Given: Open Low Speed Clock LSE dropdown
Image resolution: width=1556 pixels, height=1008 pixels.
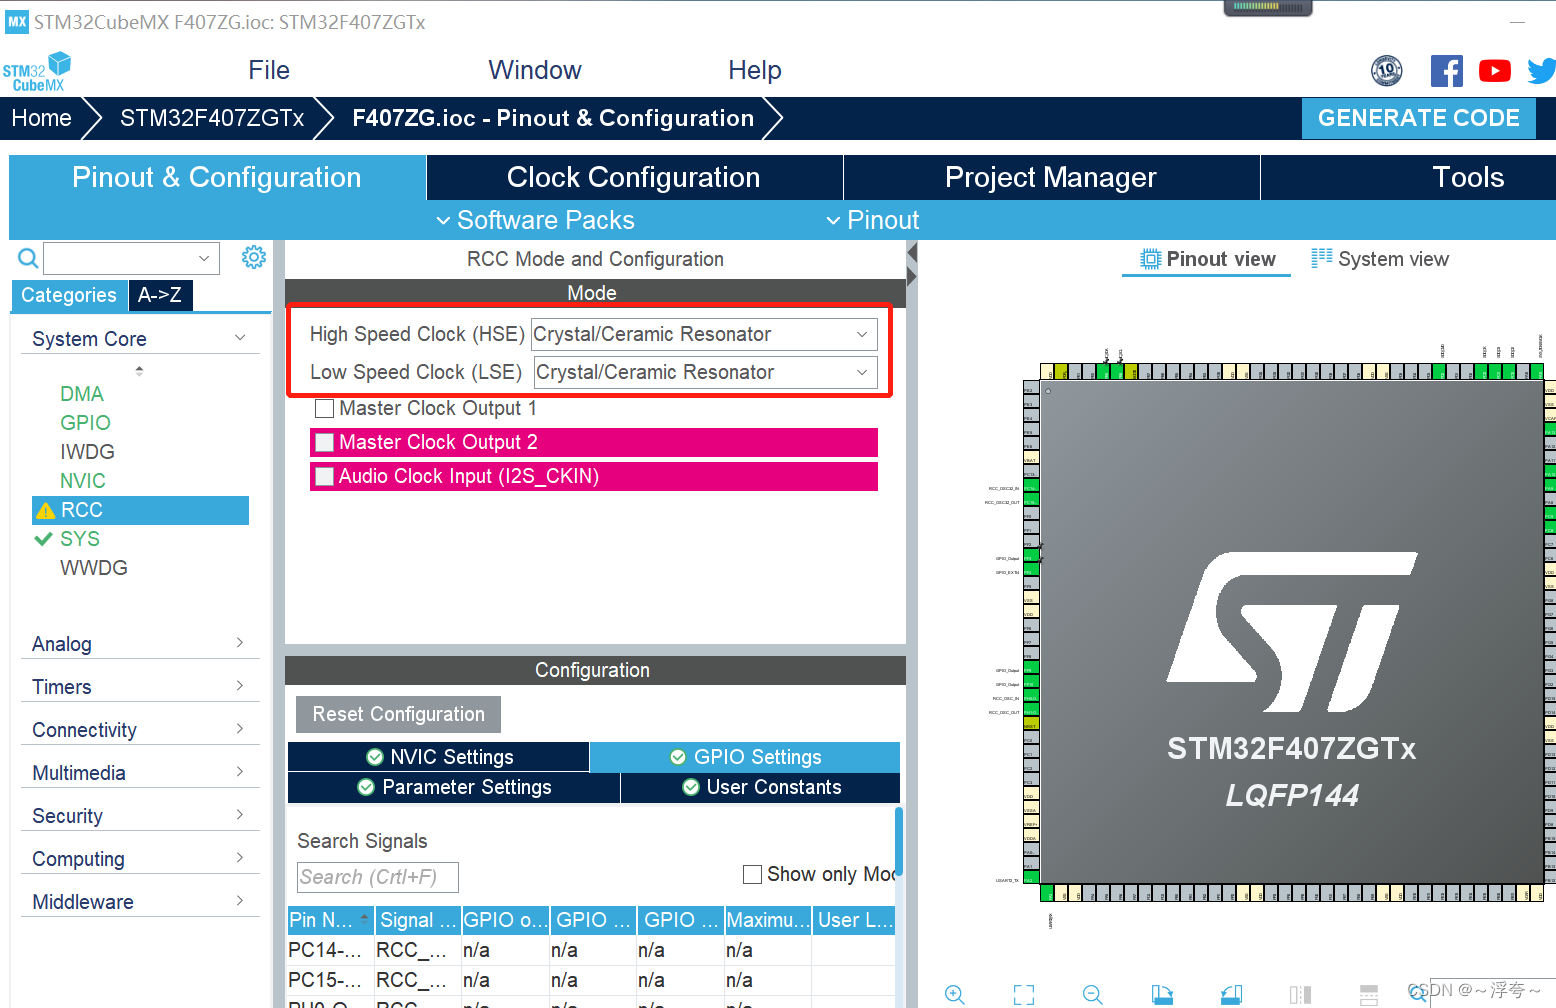Looking at the screenshot, I should coord(706,372).
